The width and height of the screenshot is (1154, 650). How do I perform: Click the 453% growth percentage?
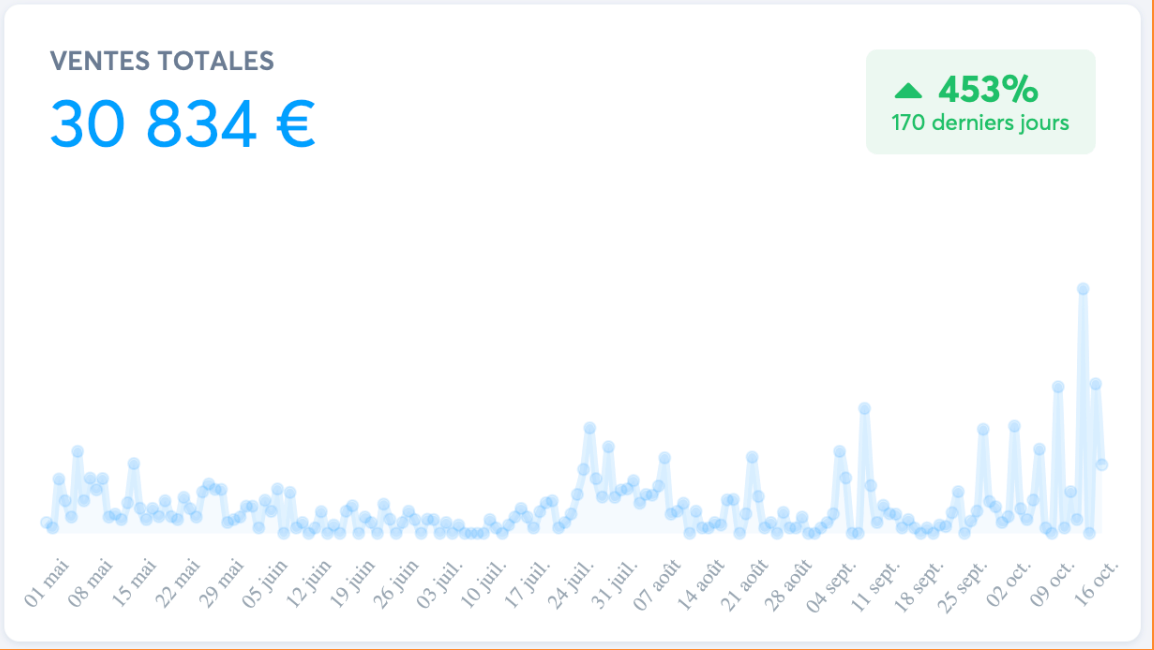[x=988, y=90]
